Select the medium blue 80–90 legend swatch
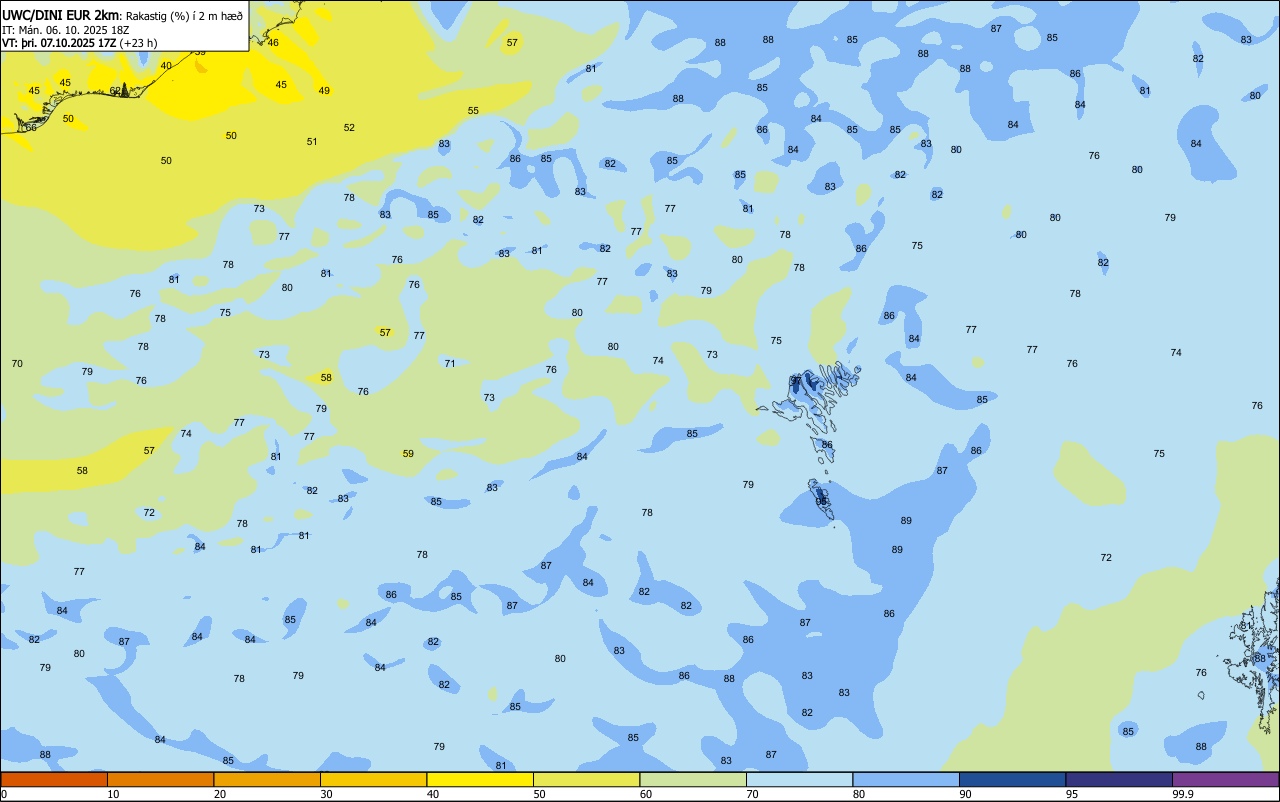This screenshot has height=802, width=1280. click(x=906, y=779)
